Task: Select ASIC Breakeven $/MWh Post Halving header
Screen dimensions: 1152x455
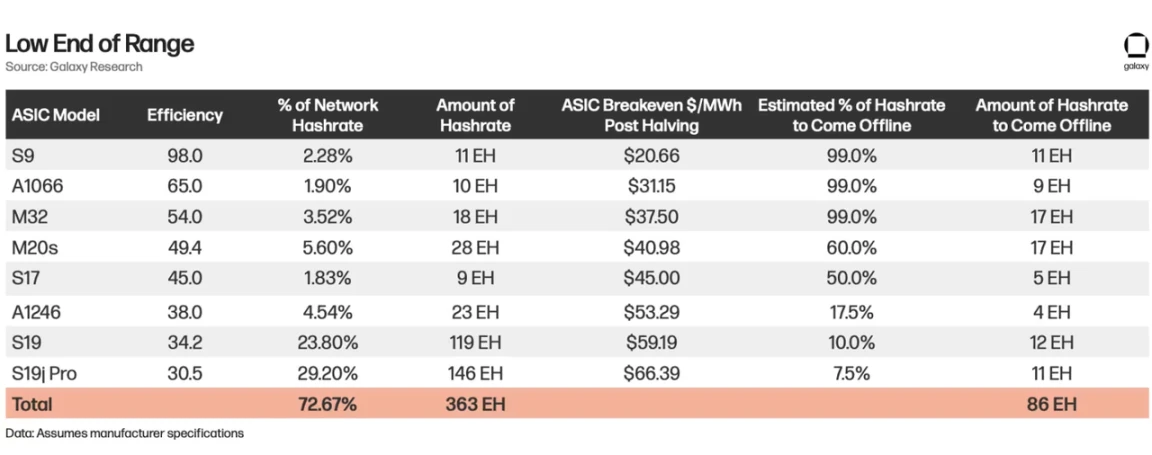Action: coord(651,115)
